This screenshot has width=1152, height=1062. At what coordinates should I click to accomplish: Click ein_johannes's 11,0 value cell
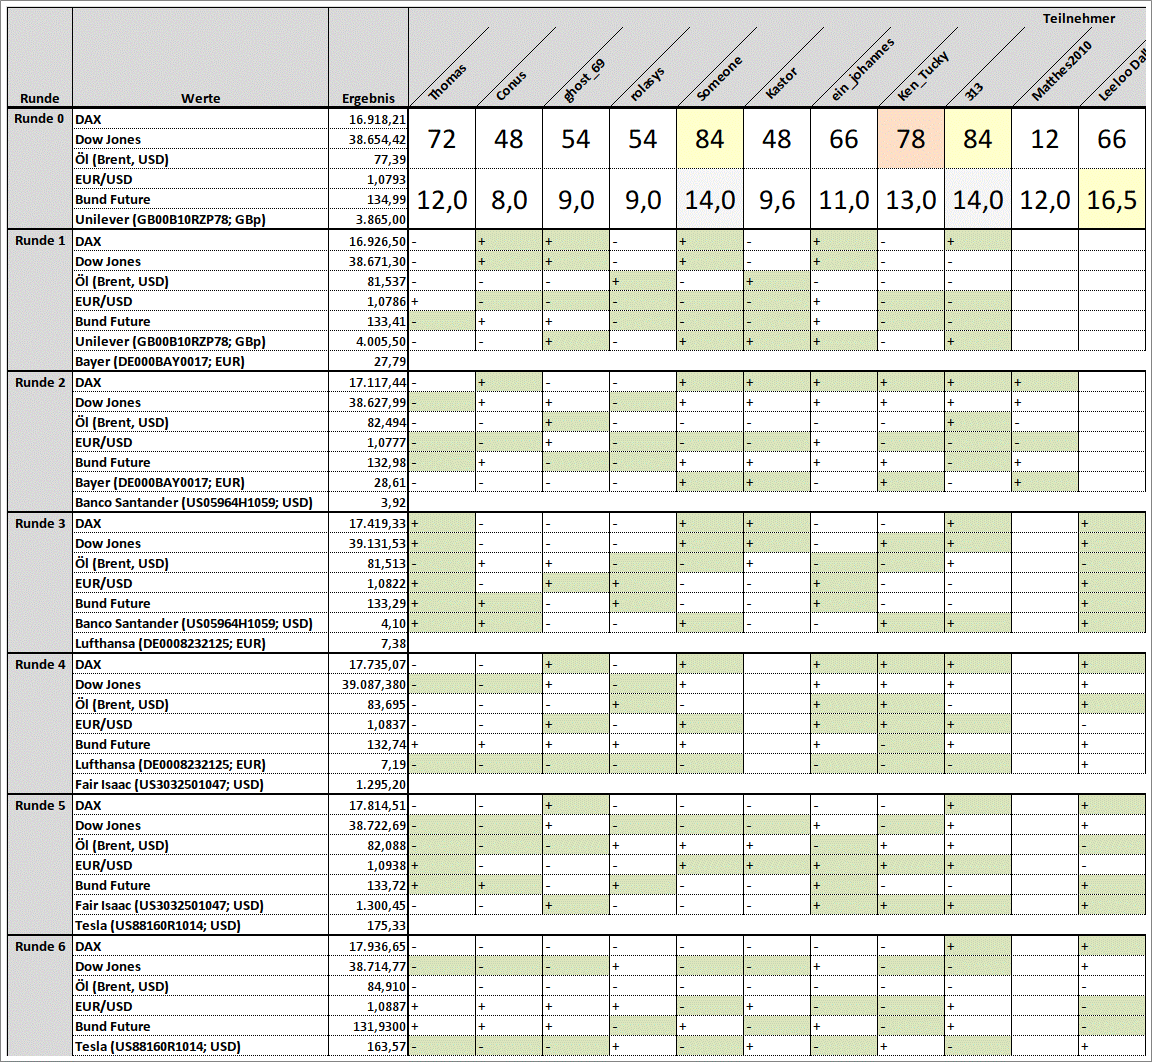844,199
